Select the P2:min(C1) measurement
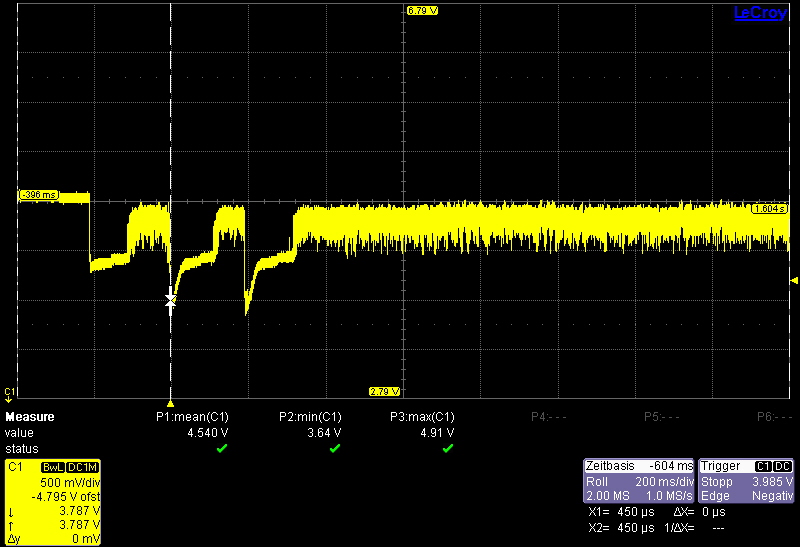 [311, 417]
